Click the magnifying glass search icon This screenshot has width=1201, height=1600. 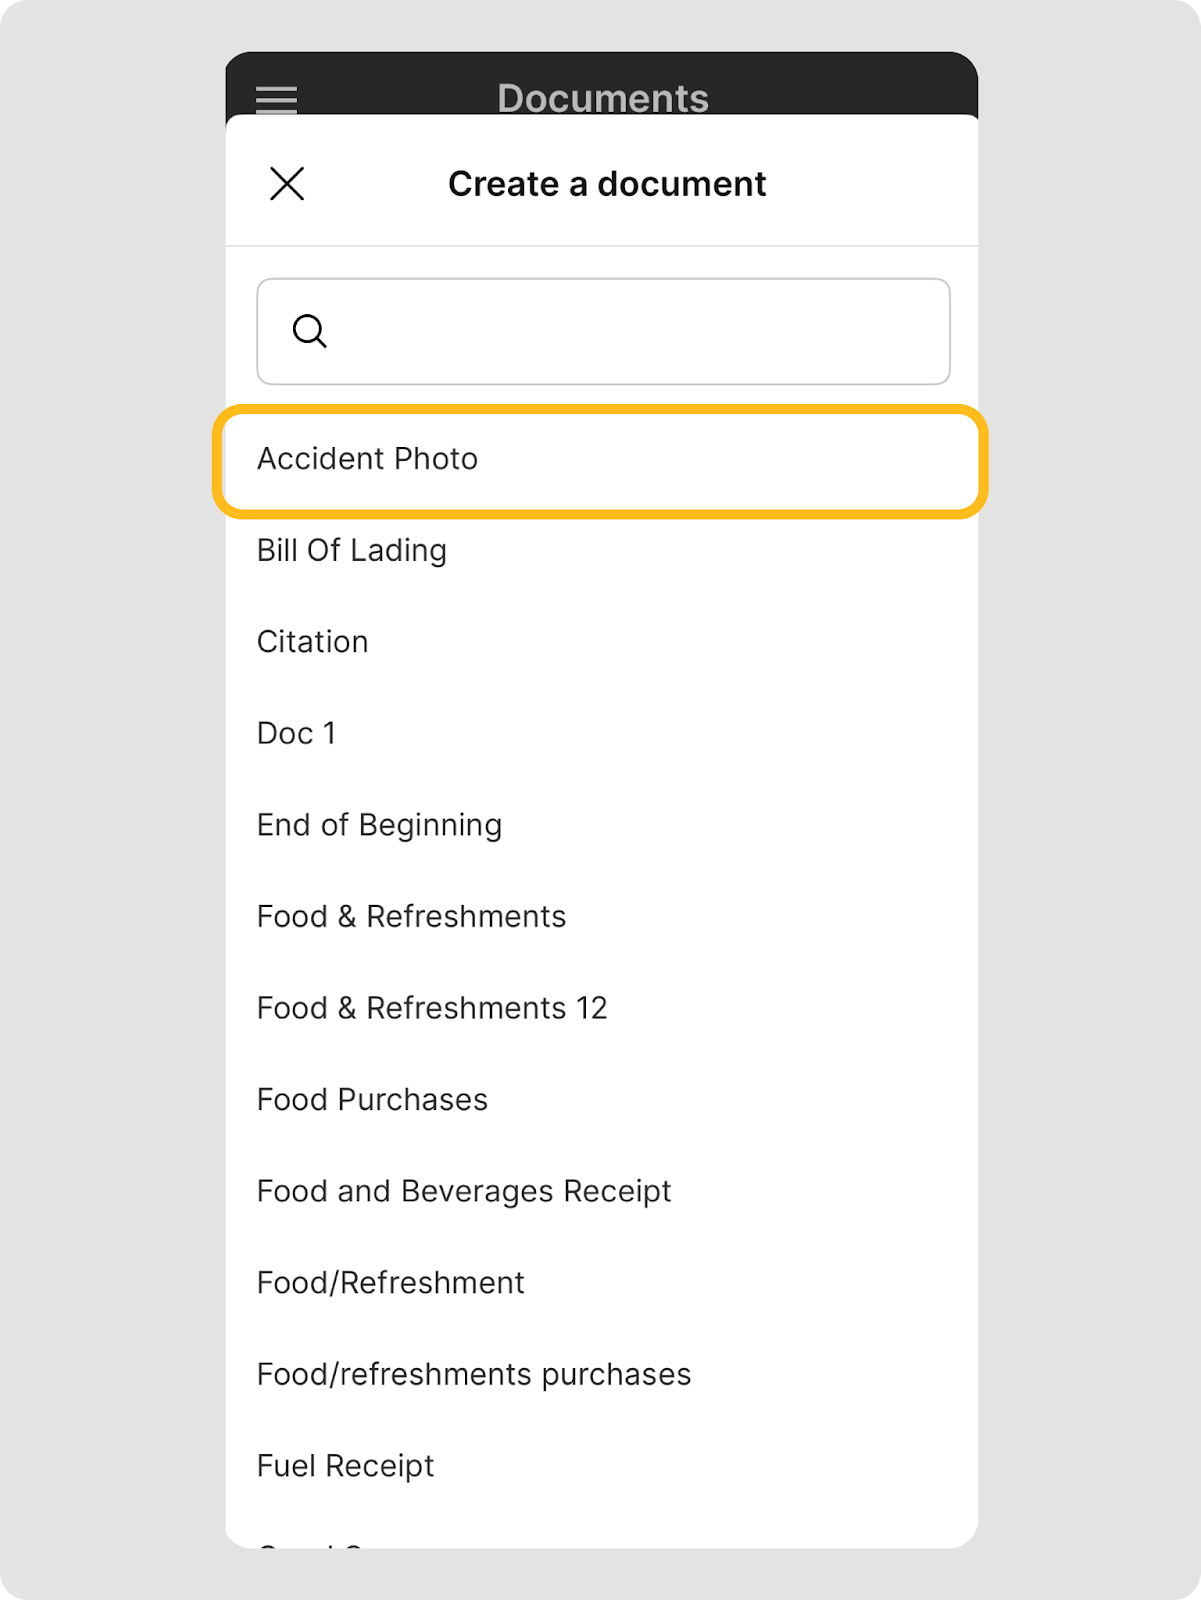(x=309, y=331)
